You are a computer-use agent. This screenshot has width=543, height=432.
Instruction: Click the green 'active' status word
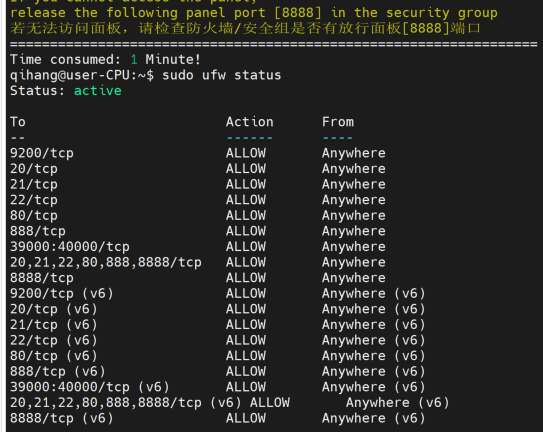coord(98,91)
